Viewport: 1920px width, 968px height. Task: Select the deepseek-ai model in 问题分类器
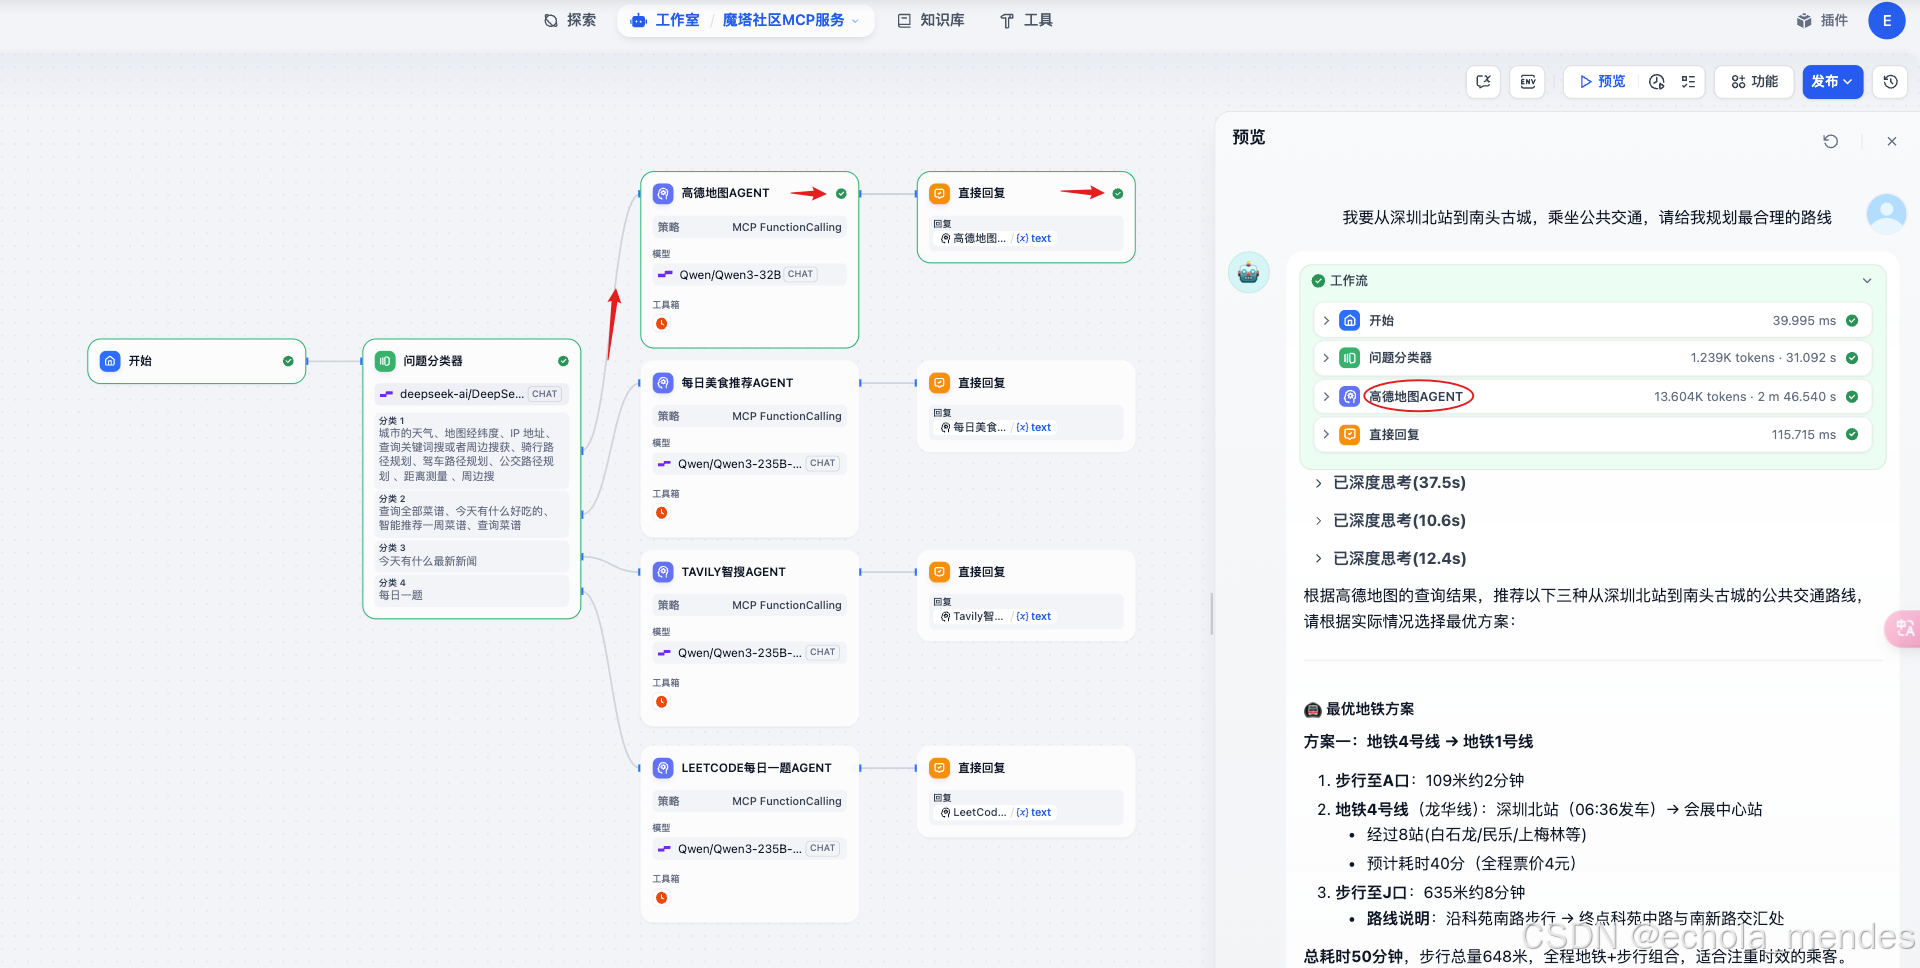pyautogui.click(x=472, y=394)
